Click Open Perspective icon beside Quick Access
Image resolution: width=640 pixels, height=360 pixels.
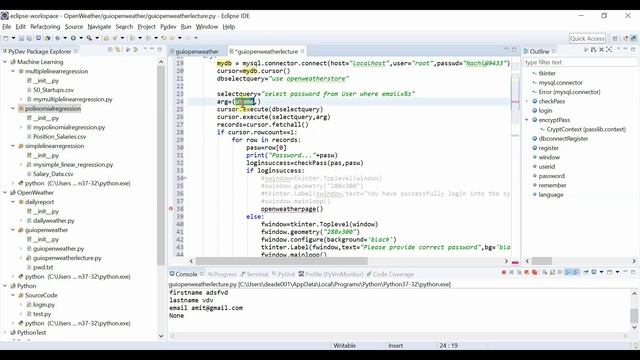coord(615,38)
